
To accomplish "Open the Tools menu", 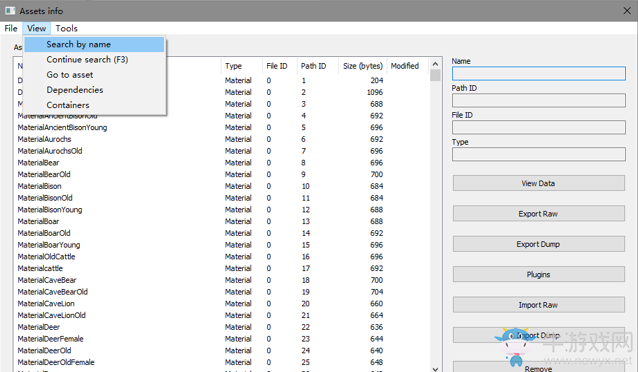I will click(66, 28).
